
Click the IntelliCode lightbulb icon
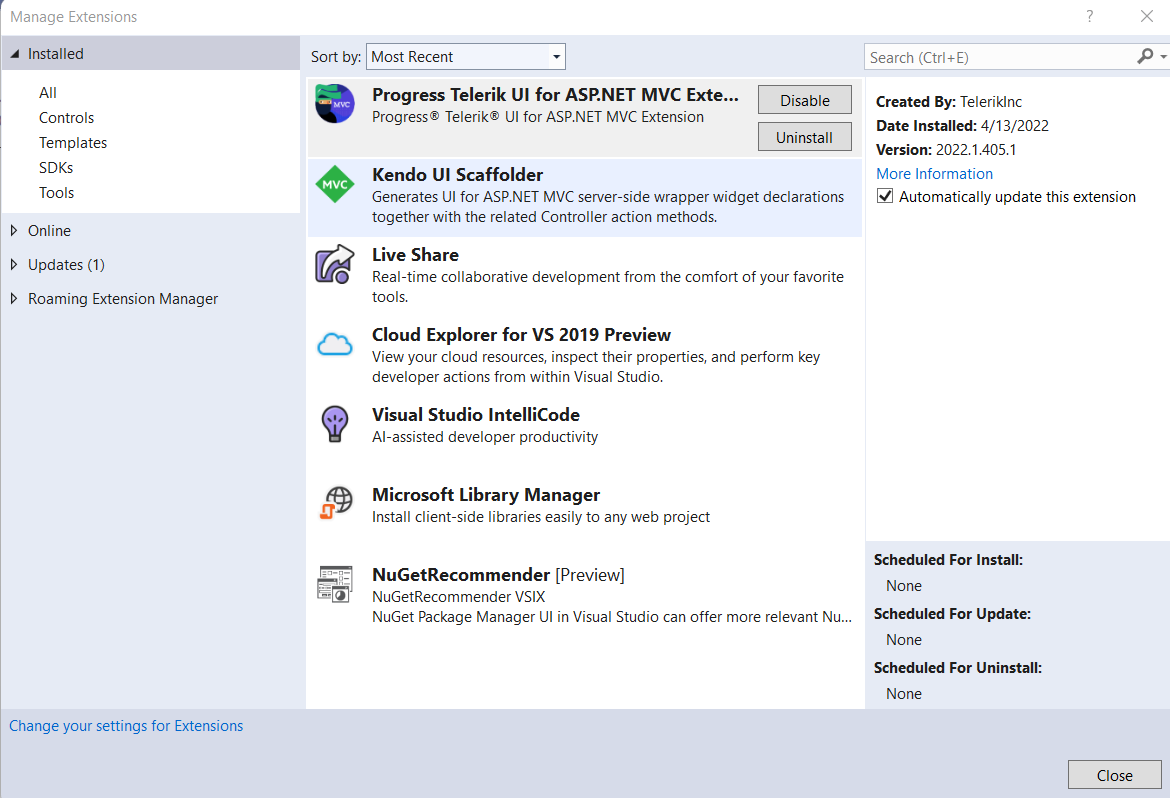335,423
